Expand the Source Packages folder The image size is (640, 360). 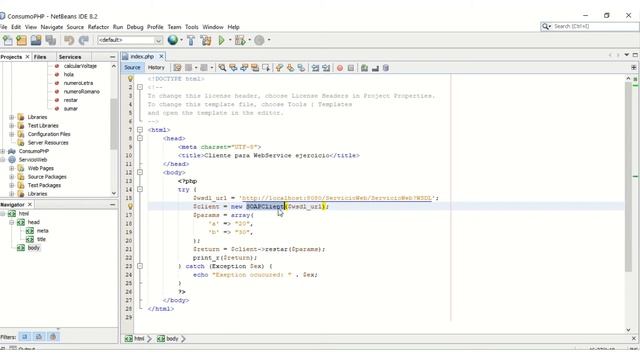11,177
